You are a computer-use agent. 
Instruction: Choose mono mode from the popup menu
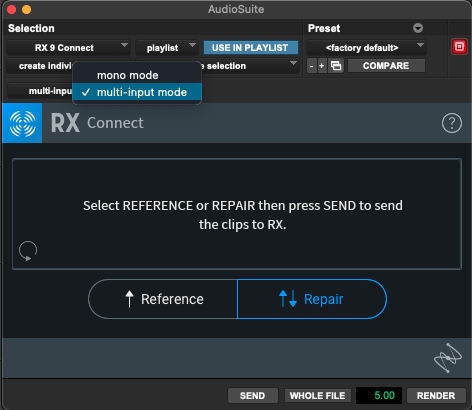[137, 75]
